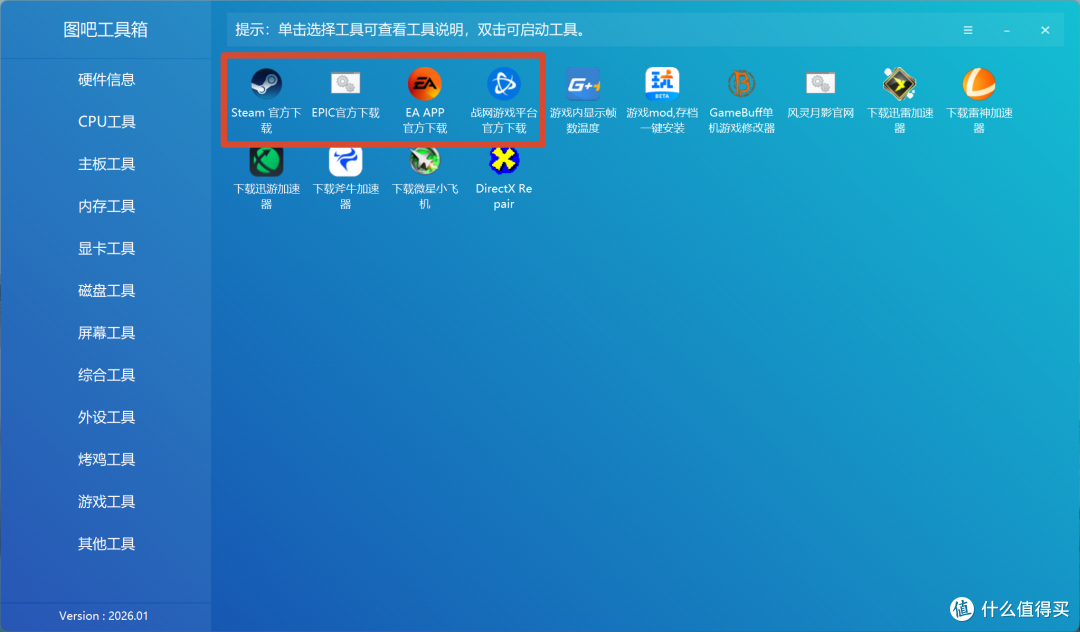The height and width of the screenshot is (632, 1080).
Task: Switch to 内存工具 category
Action: point(106,207)
